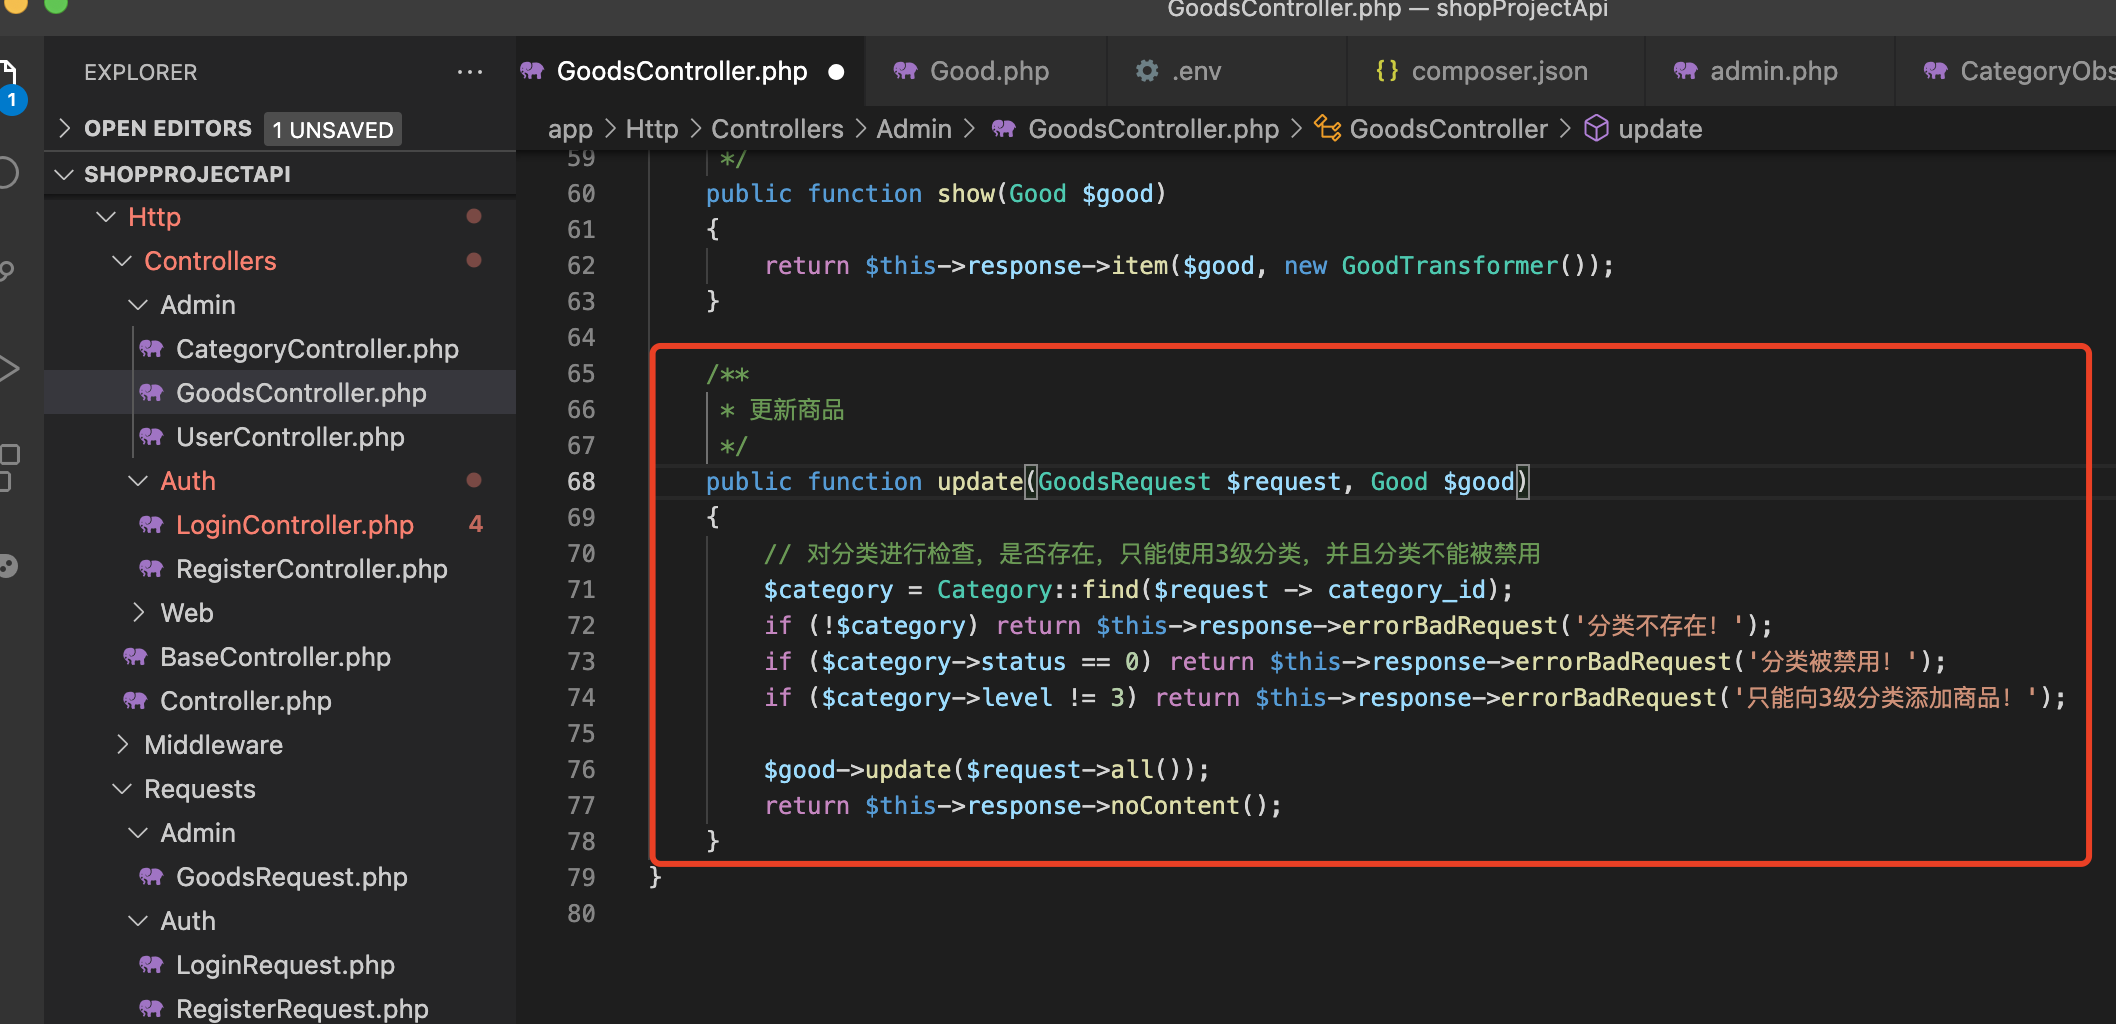2116x1024 pixels.
Task: Click PHP icon next to LoginController.php
Action: [x=152, y=525]
